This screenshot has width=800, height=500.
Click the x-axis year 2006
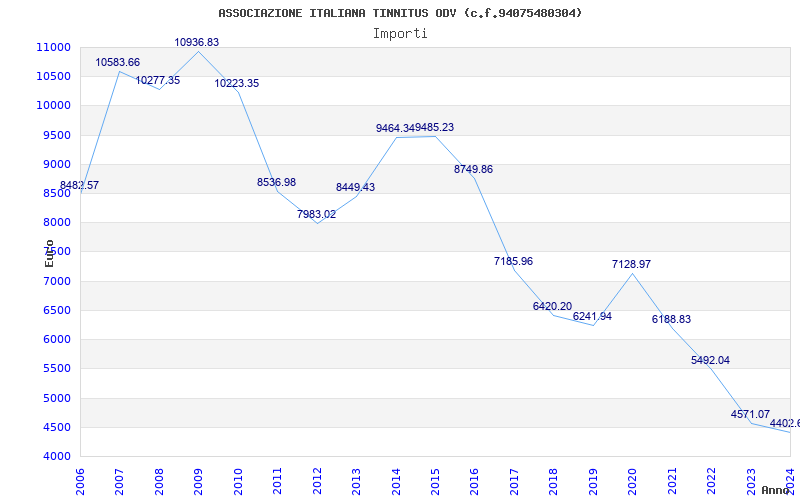point(80,482)
